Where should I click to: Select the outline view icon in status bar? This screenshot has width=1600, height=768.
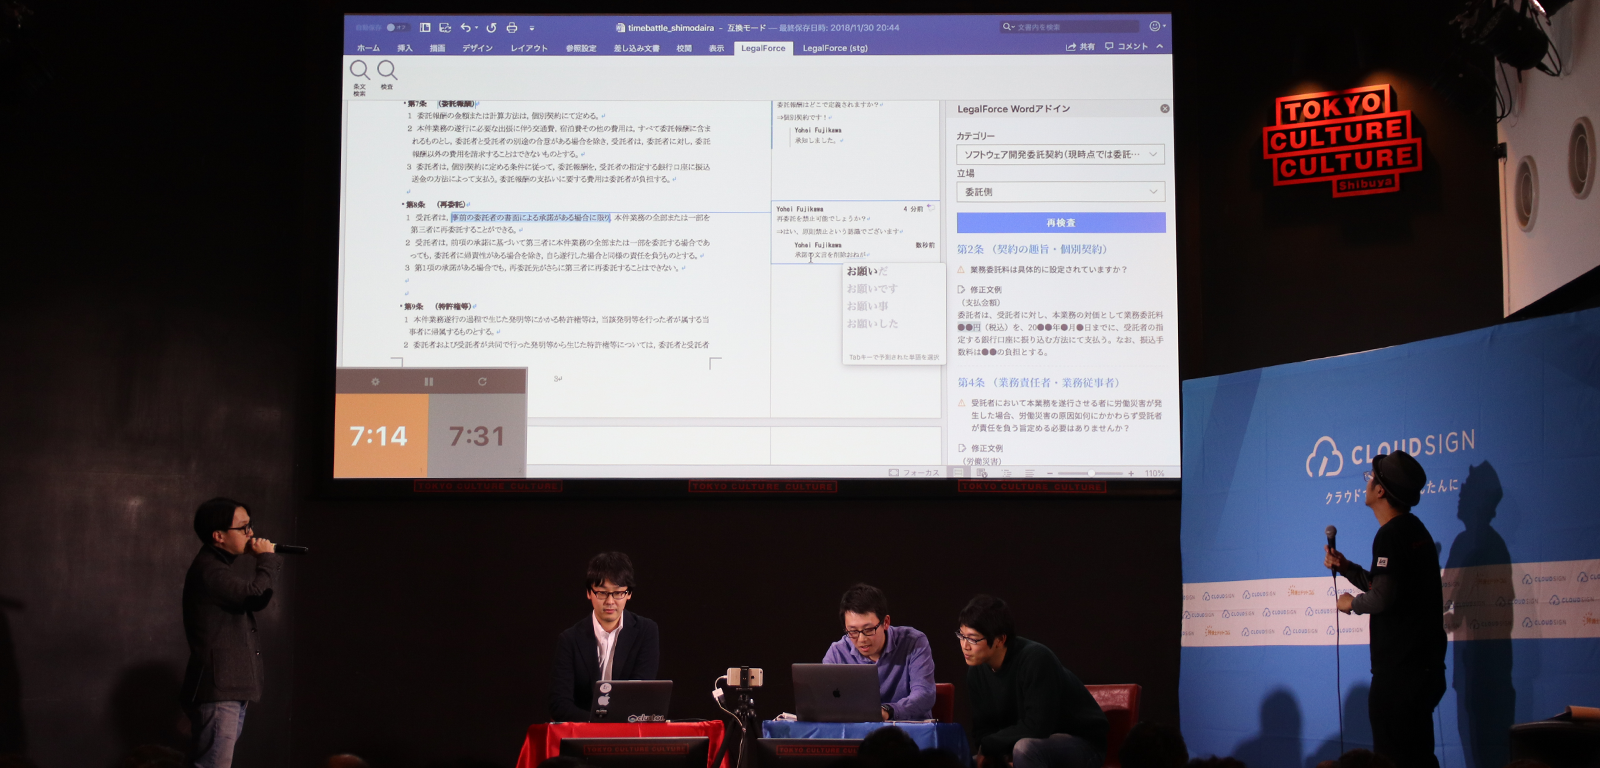(x=1005, y=472)
